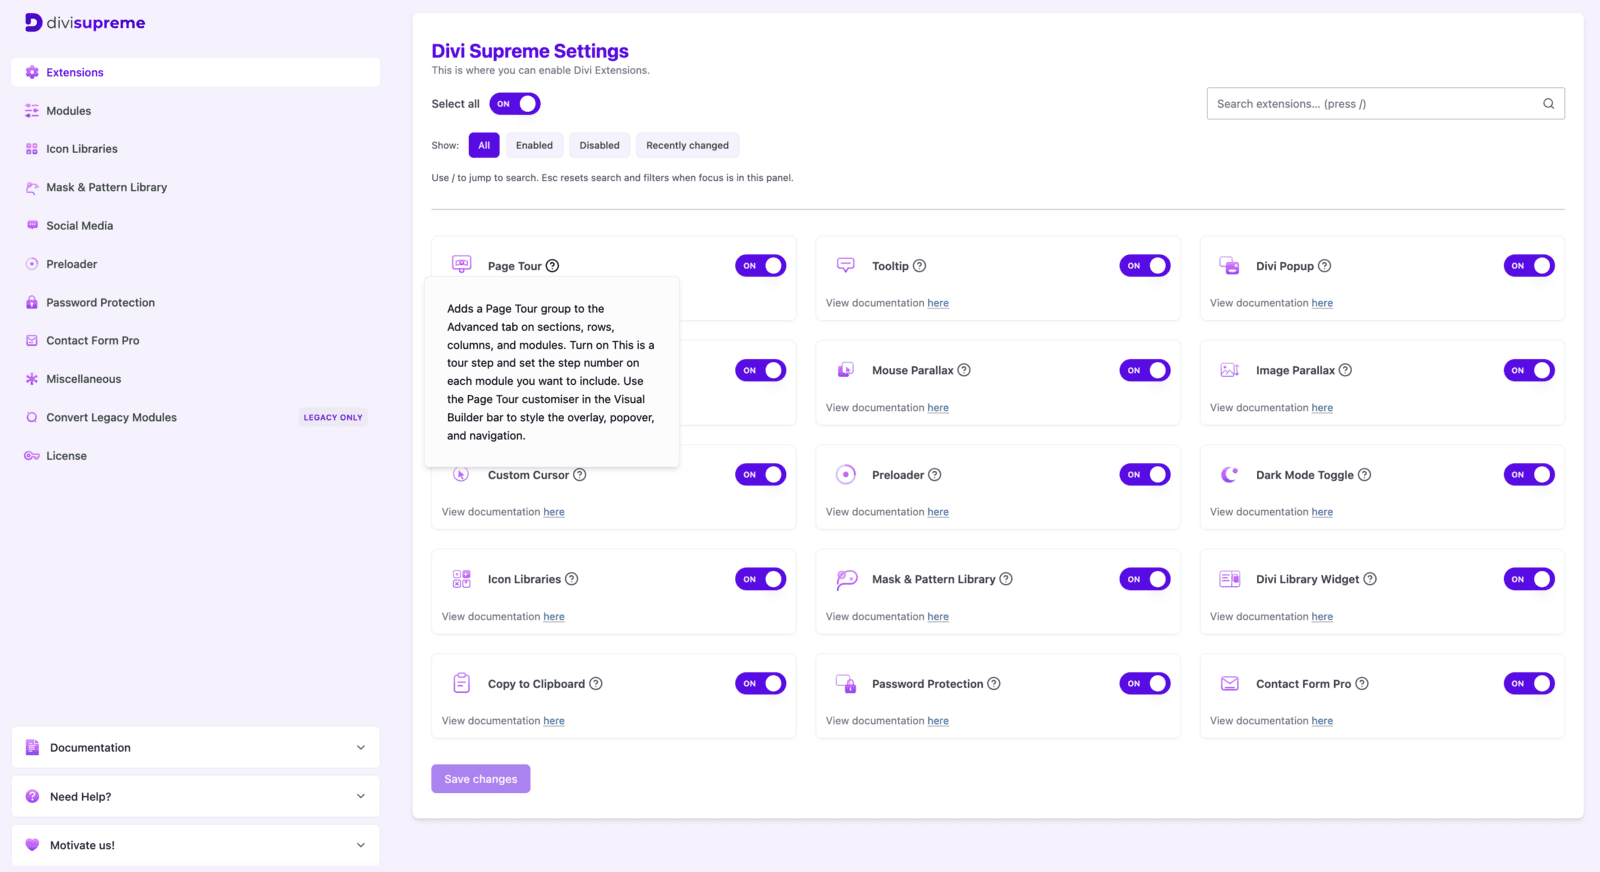
Task: Expand the Documentation accordion
Action: click(196, 748)
